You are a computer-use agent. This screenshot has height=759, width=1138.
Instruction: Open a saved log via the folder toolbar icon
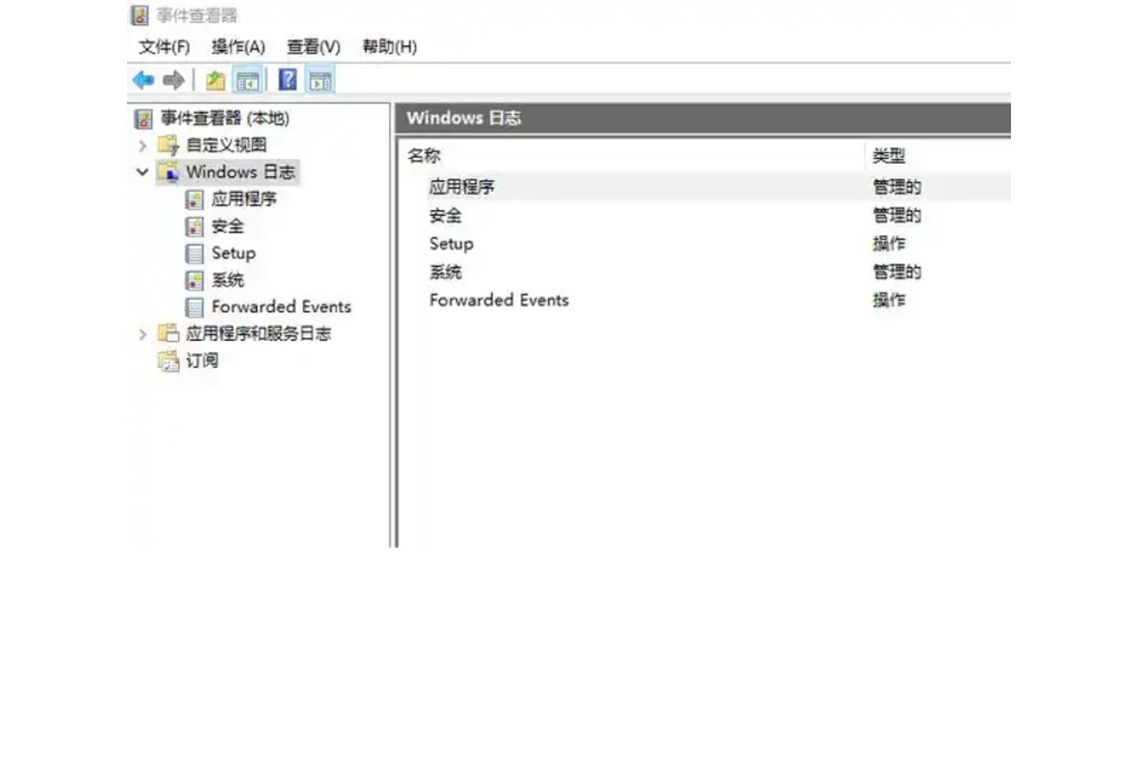click(x=215, y=78)
